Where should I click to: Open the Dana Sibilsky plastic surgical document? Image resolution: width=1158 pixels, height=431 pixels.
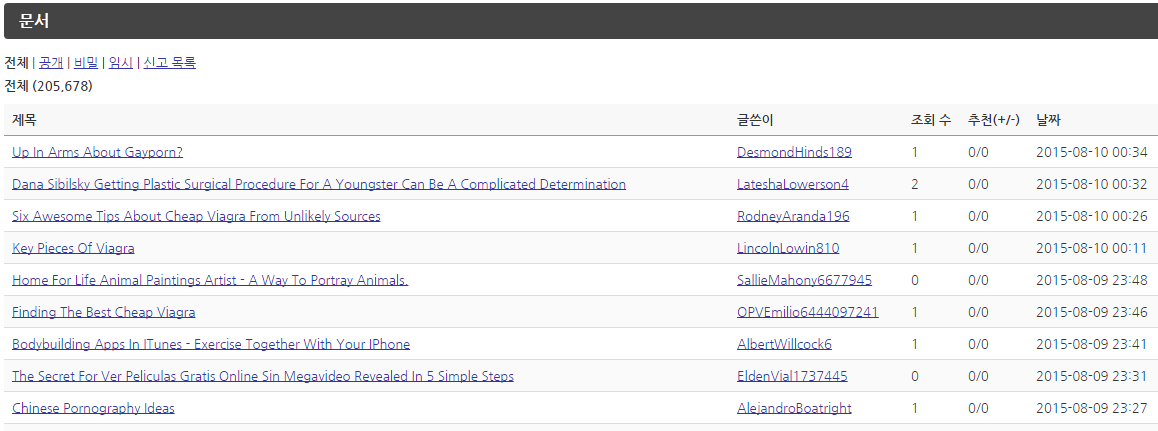318,184
